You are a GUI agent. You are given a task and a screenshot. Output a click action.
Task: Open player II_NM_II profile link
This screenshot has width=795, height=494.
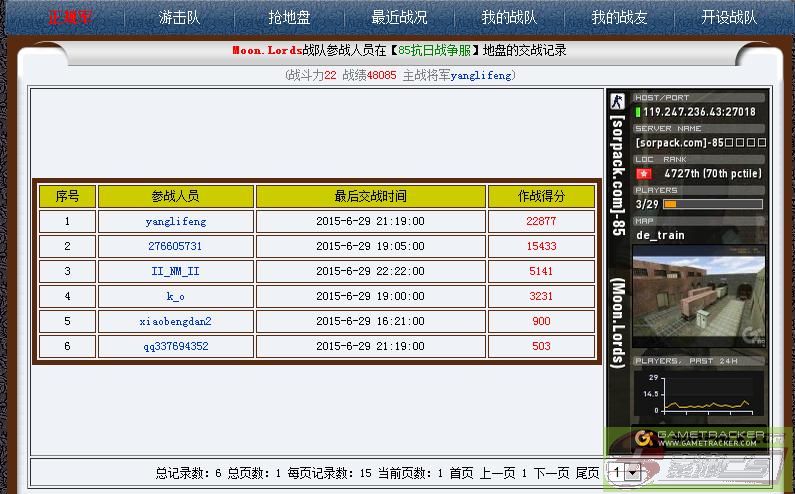175,271
